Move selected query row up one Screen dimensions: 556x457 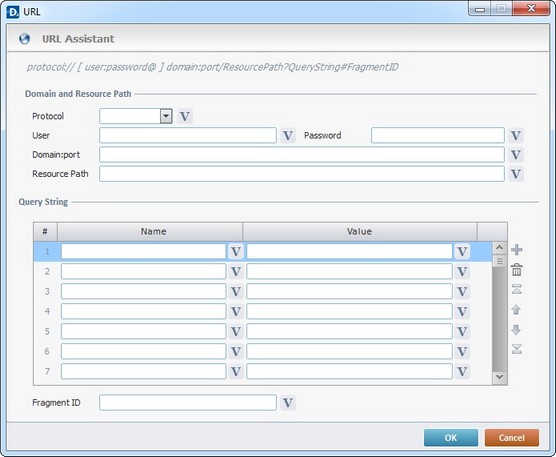(516, 310)
